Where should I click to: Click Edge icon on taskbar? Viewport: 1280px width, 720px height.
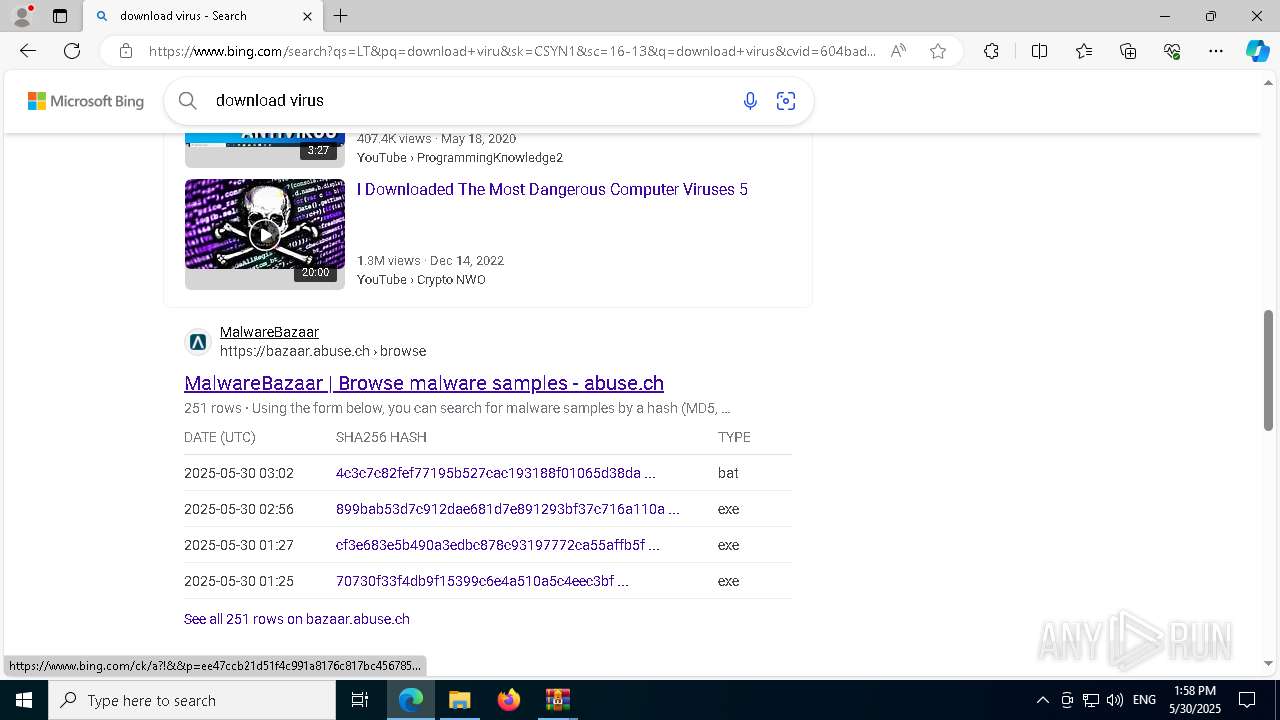(x=411, y=700)
